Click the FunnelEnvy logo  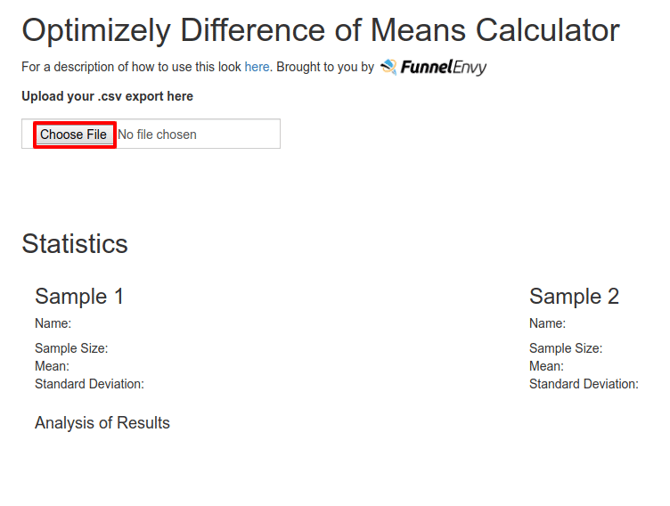click(433, 67)
